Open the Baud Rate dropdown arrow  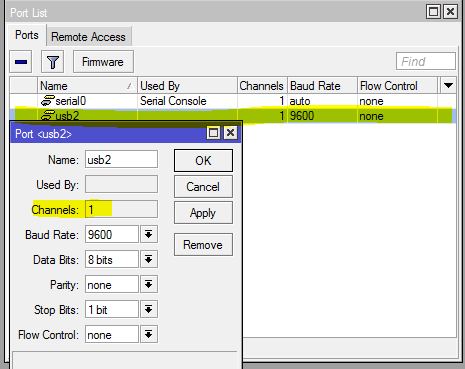pos(149,234)
